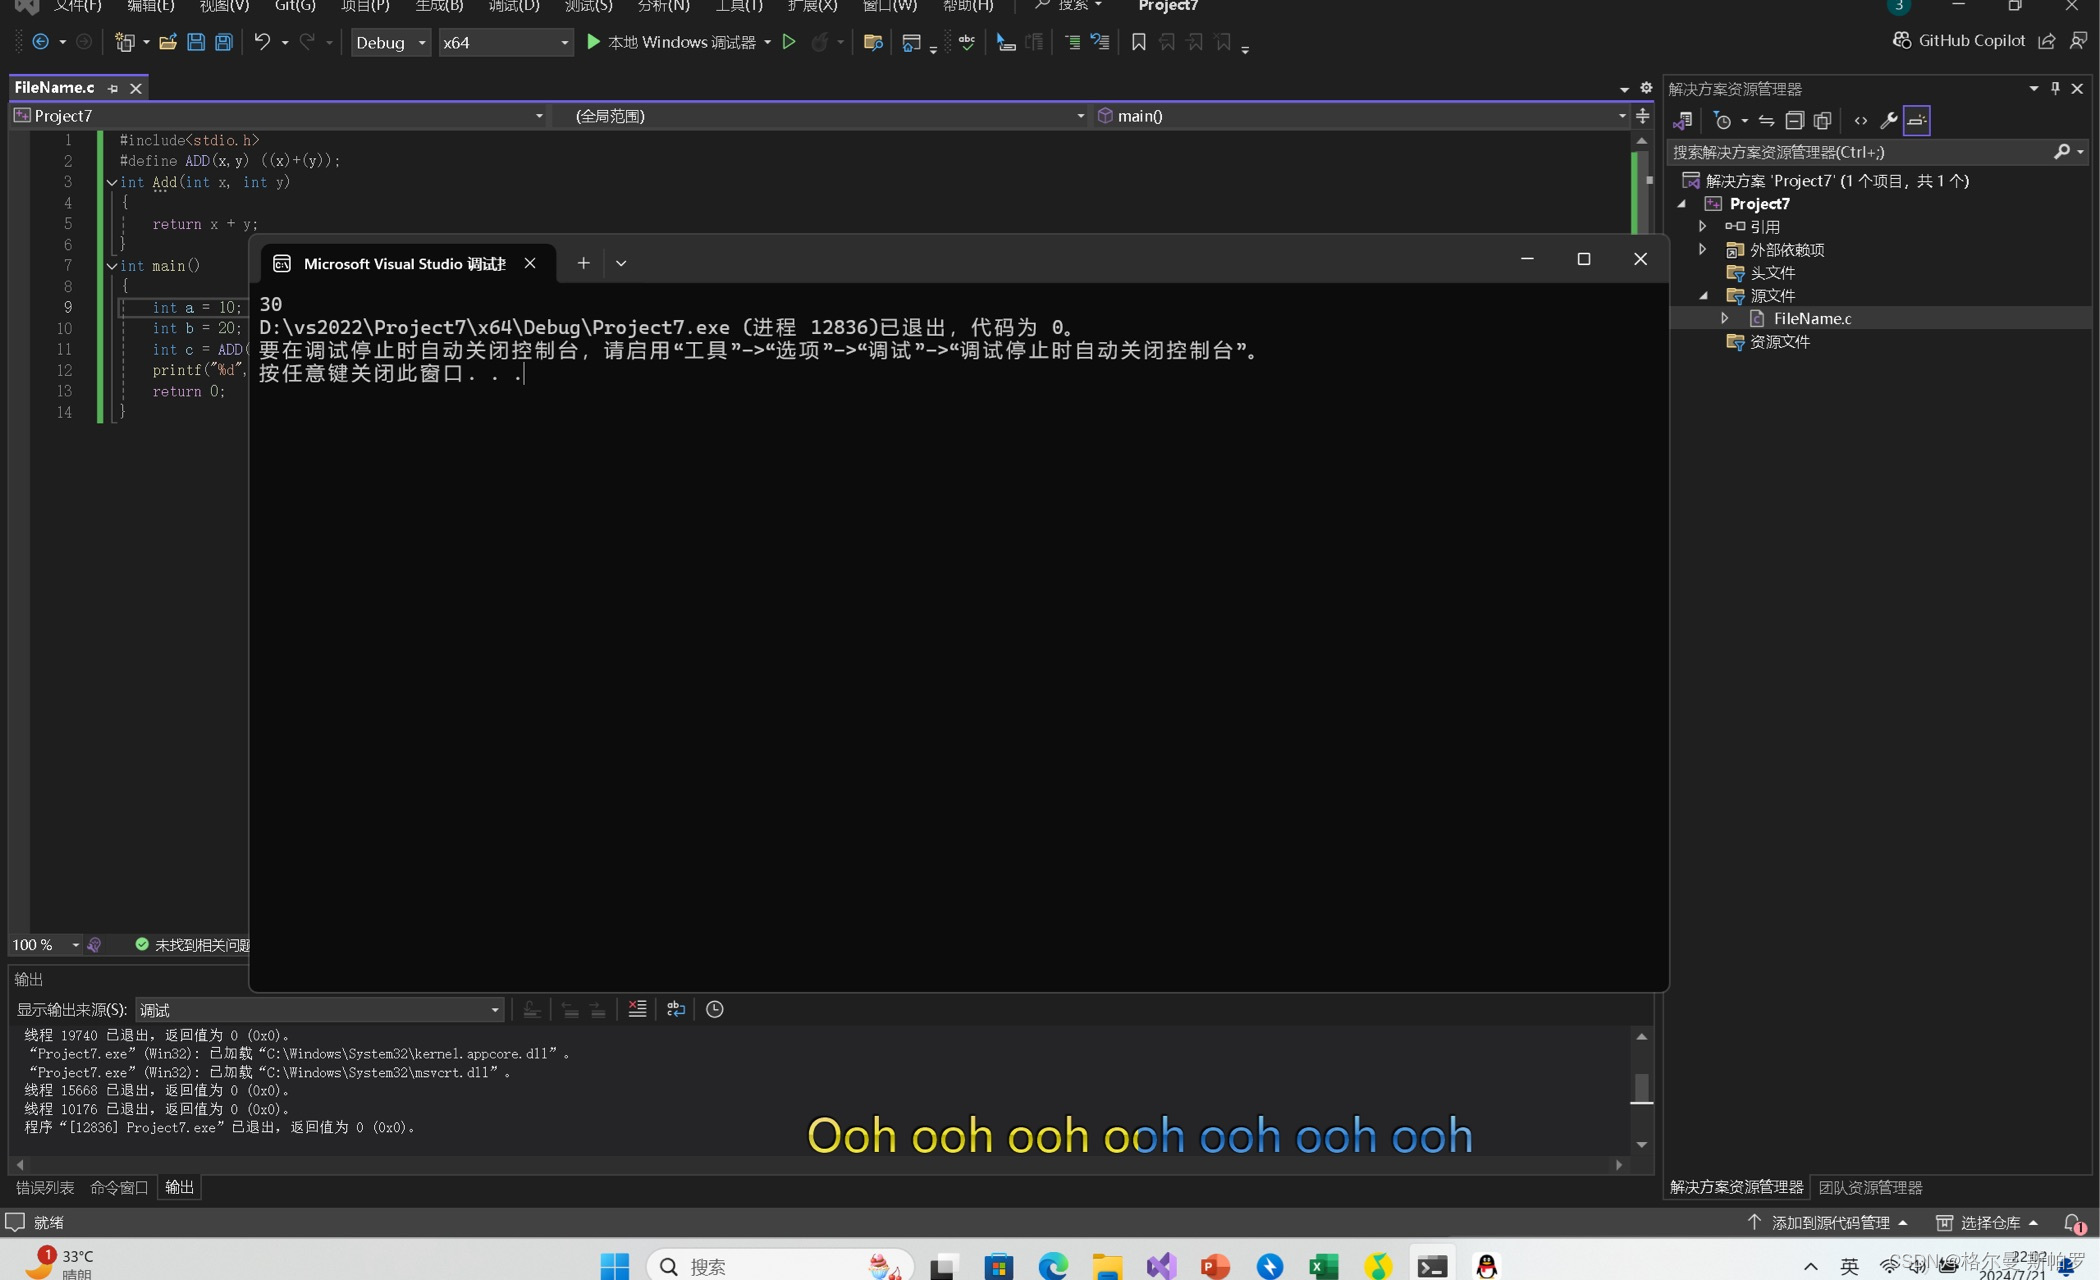Open Microsoft Edge from the taskbar
This screenshot has height=1280, width=2100.
[1053, 1266]
